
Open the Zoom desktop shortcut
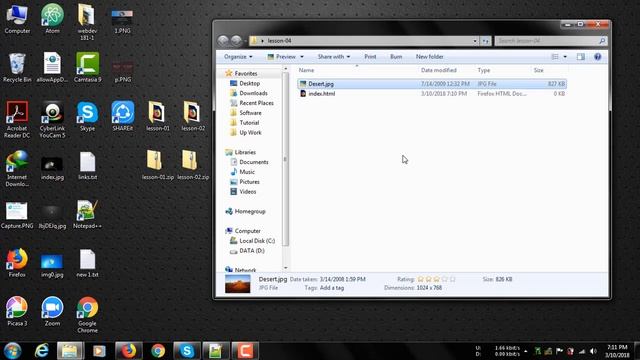tap(52, 311)
